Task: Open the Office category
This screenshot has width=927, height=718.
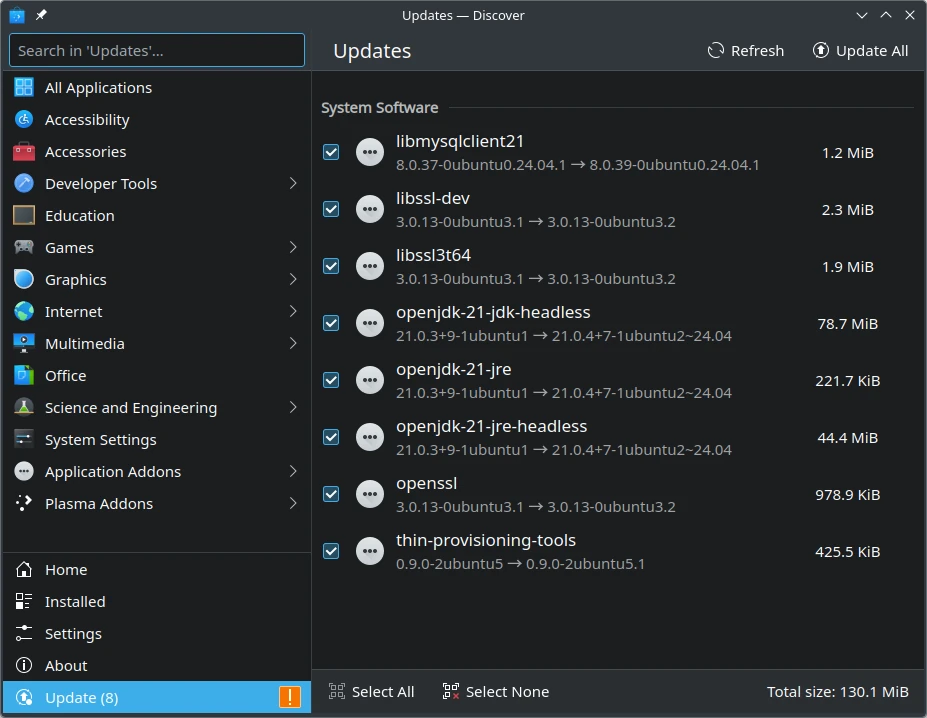Action: click(x=157, y=375)
